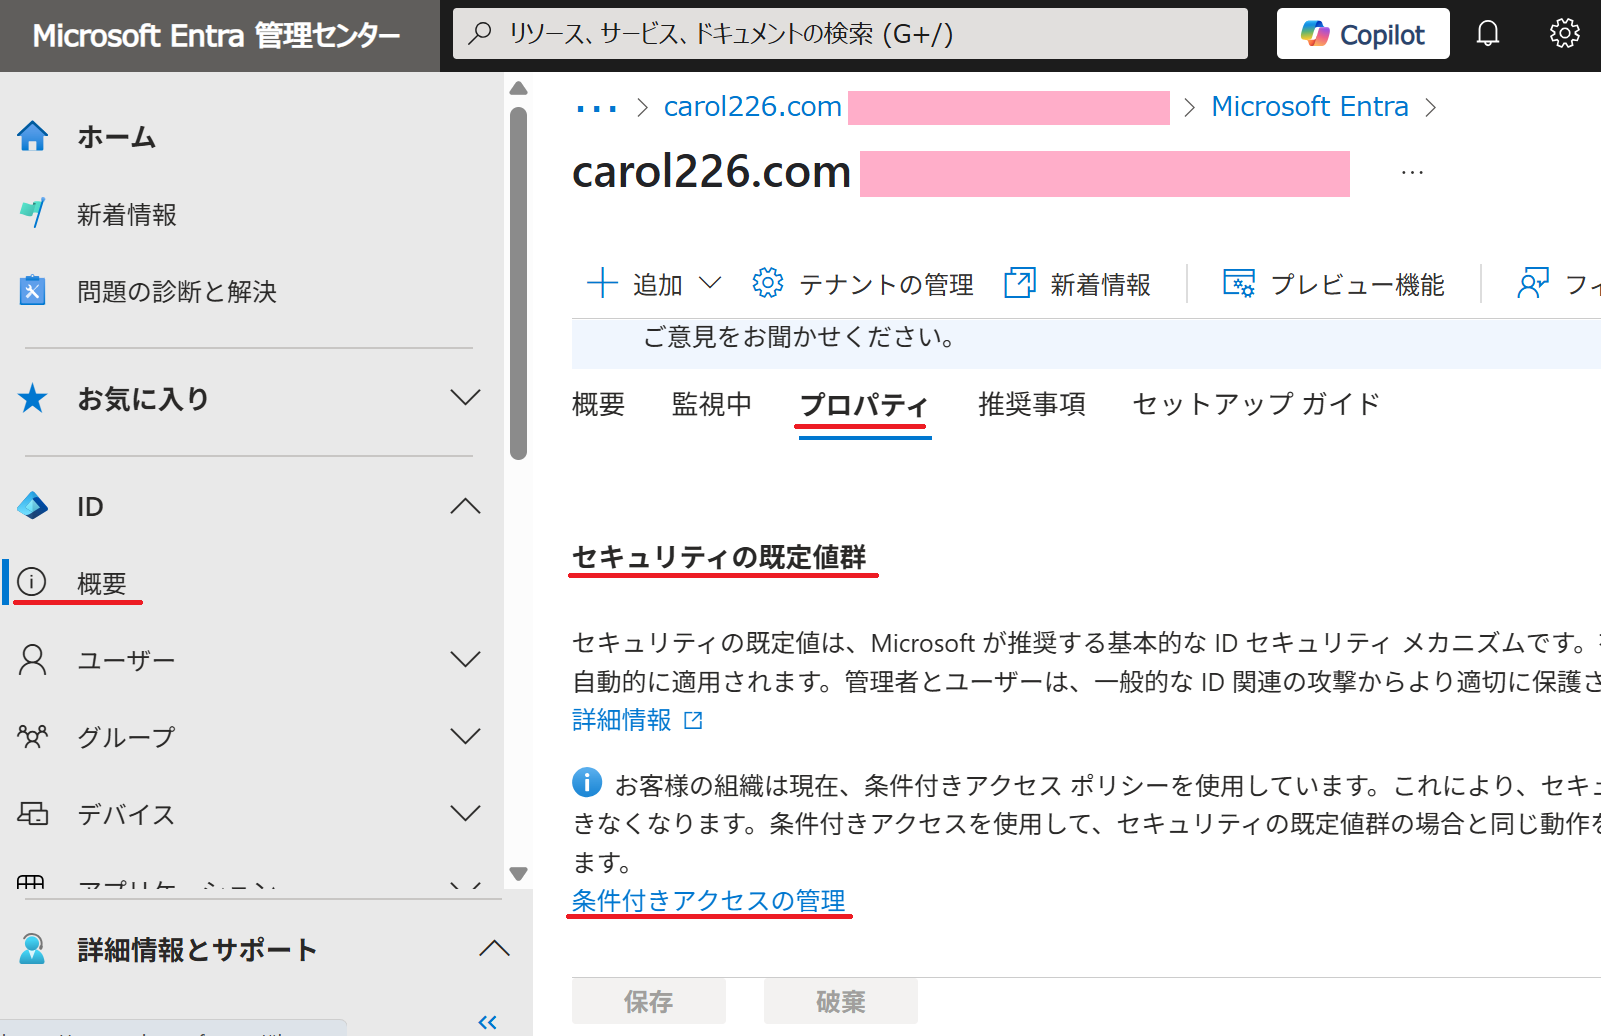Click the Copilot button
Image resolution: width=1601 pixels, height=1036 pixels.
[x=1363, y=34]
